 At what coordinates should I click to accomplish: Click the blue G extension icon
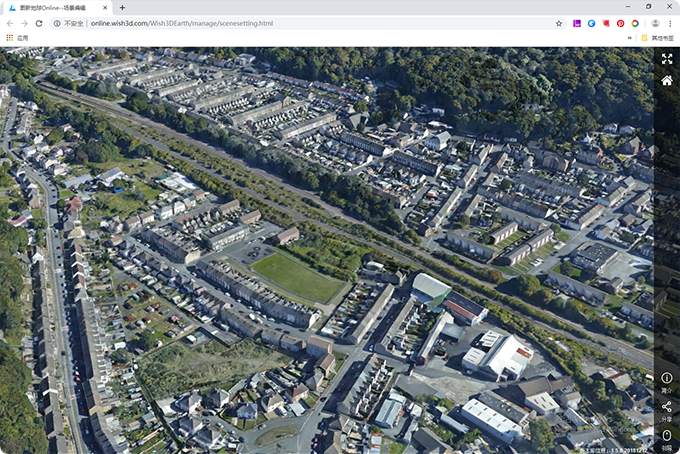591,23
